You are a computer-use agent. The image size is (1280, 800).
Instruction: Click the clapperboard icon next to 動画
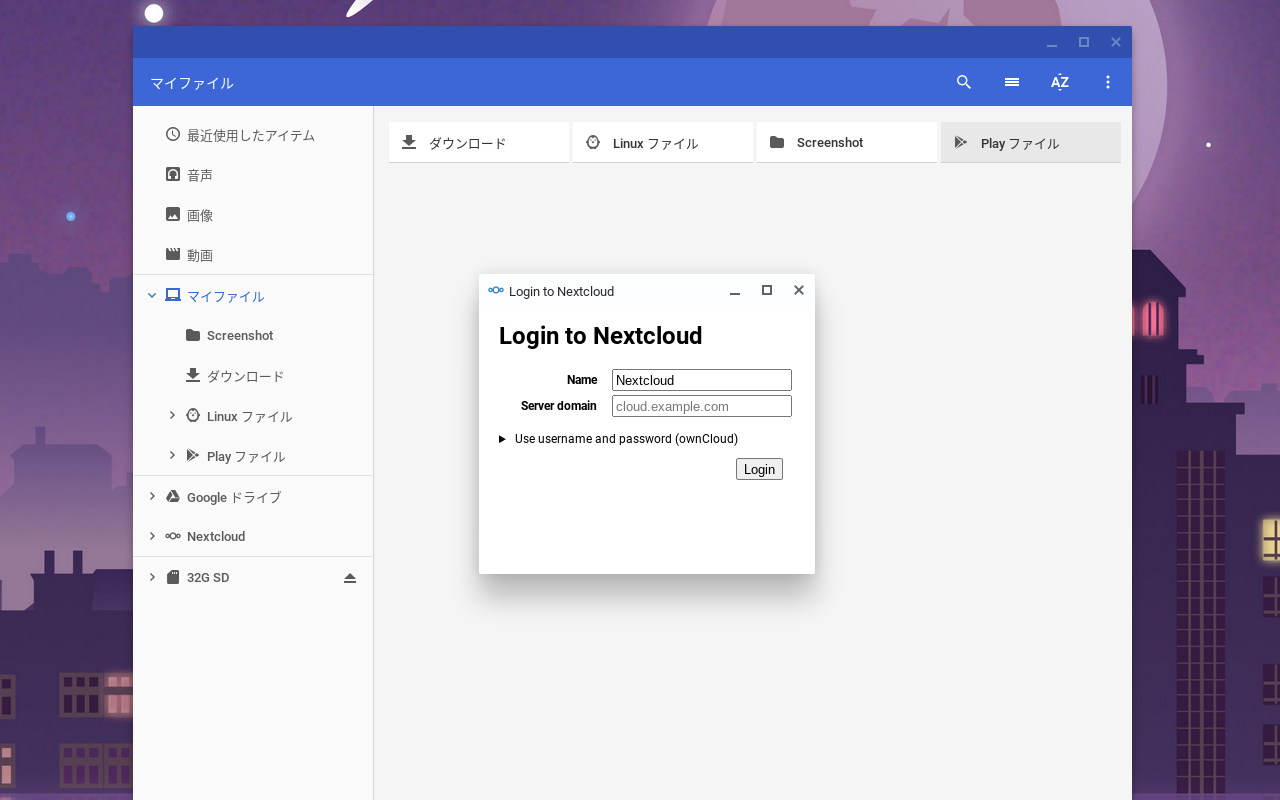(x=173, y=254)
